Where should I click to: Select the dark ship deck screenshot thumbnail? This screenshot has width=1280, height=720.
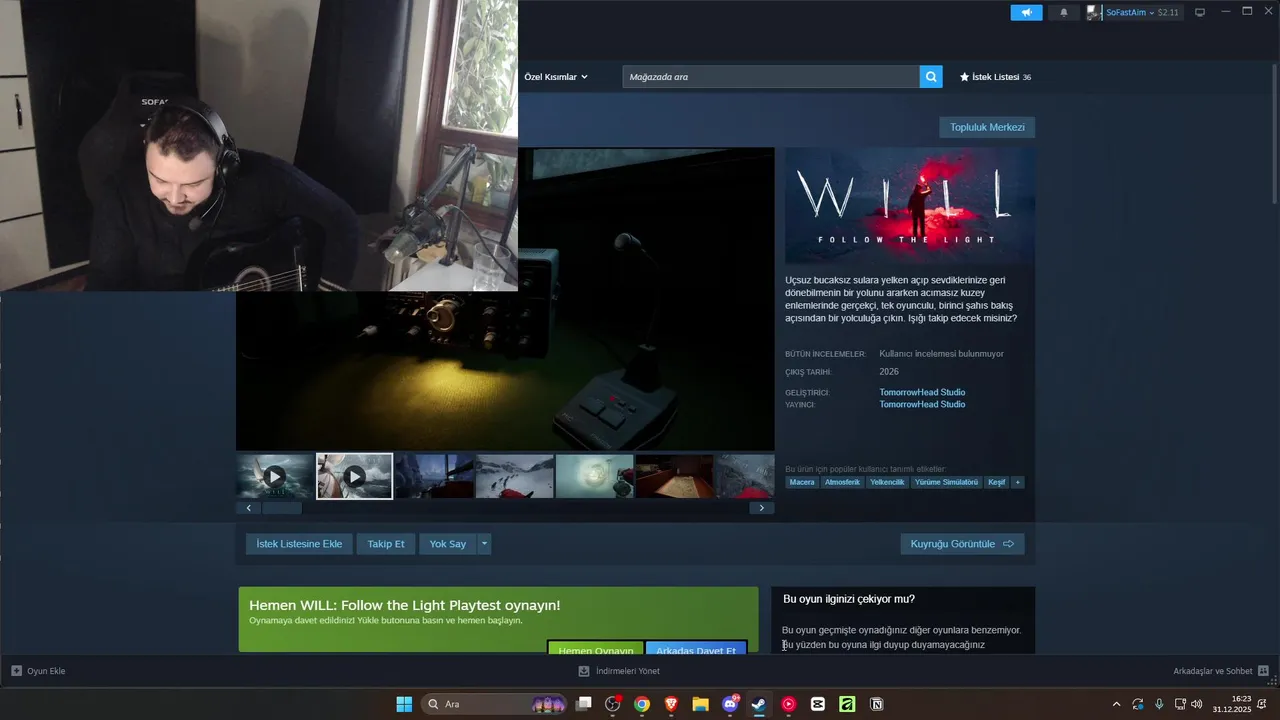[x=435, y=476]
